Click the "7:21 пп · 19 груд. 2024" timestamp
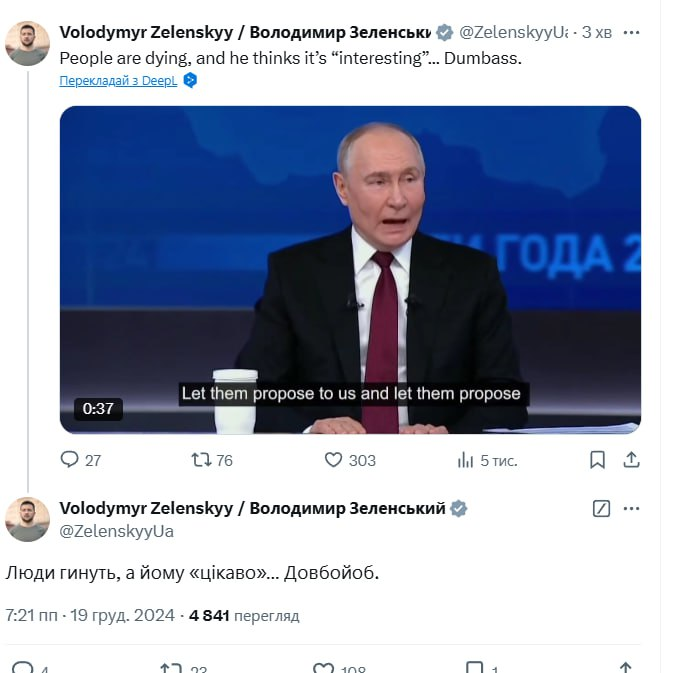The width and height of the screenshot is (682, 673). pos(90,615)
